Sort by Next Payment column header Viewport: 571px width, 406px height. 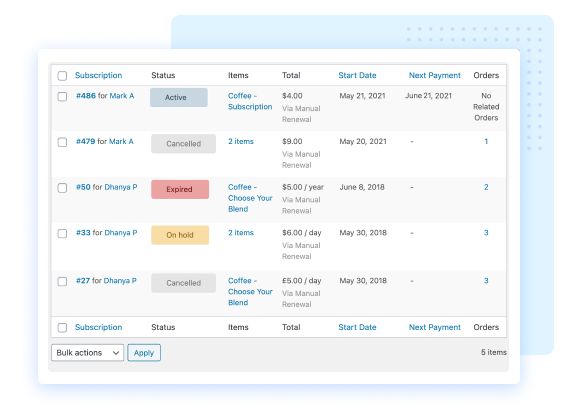tap(434, 75)
